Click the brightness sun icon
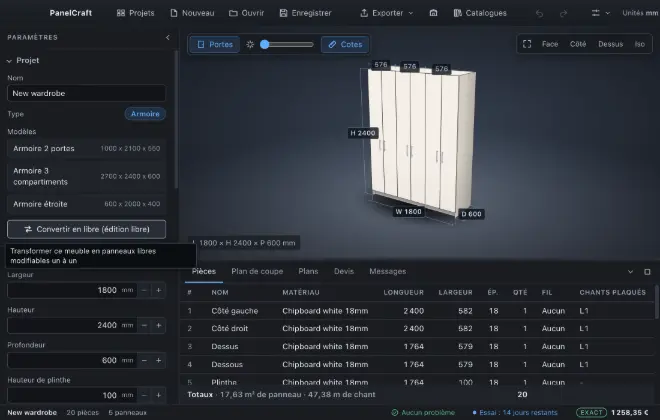The width and height of the screenshot is (660, 420). pyautogui.click(x=250, y=44)
